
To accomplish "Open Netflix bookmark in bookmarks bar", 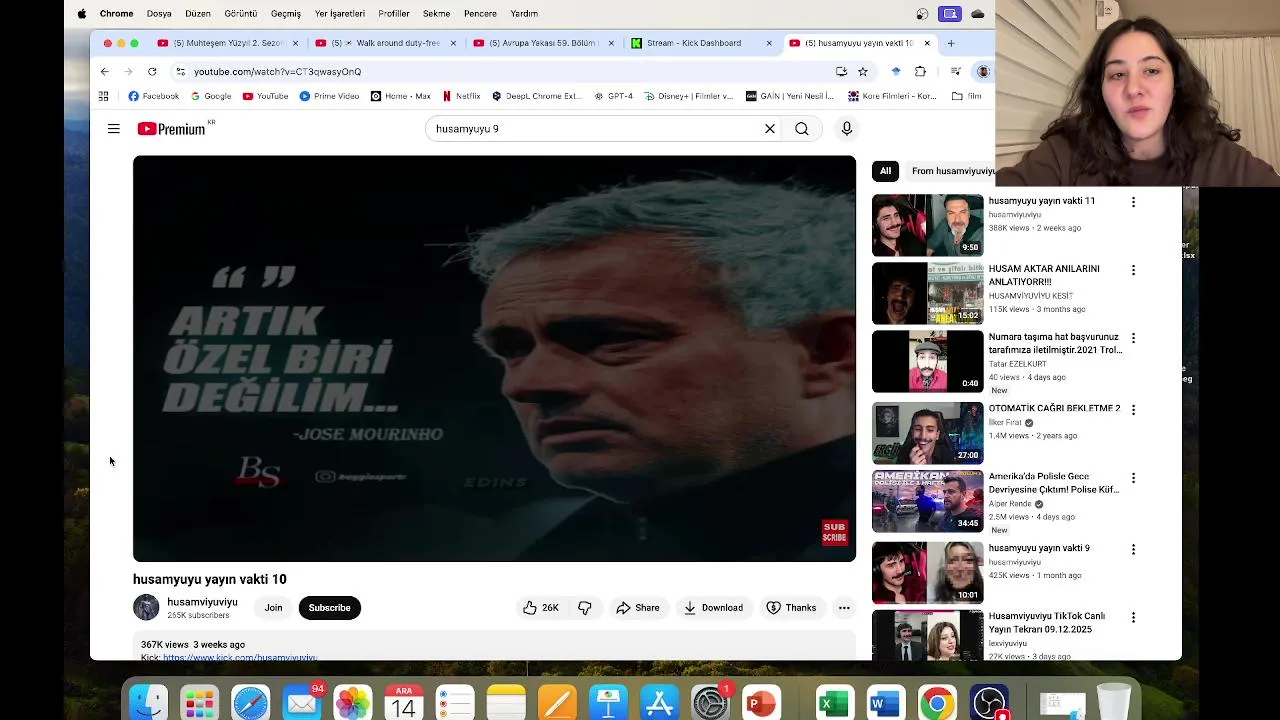I will (x=461, y=96).
